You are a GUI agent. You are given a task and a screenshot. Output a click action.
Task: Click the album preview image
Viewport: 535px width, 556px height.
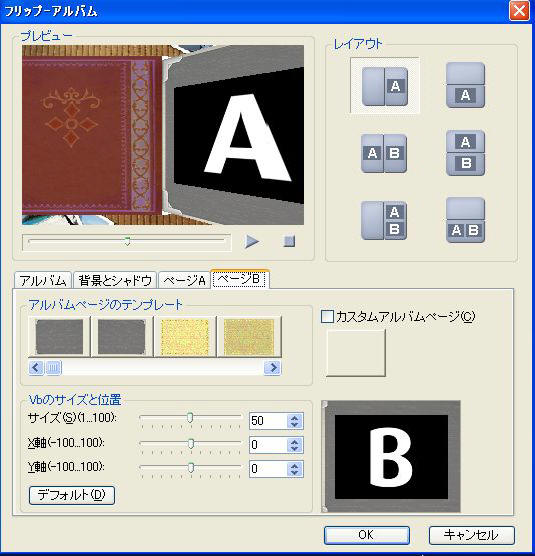pyautogui.click(x=163, y=135)
